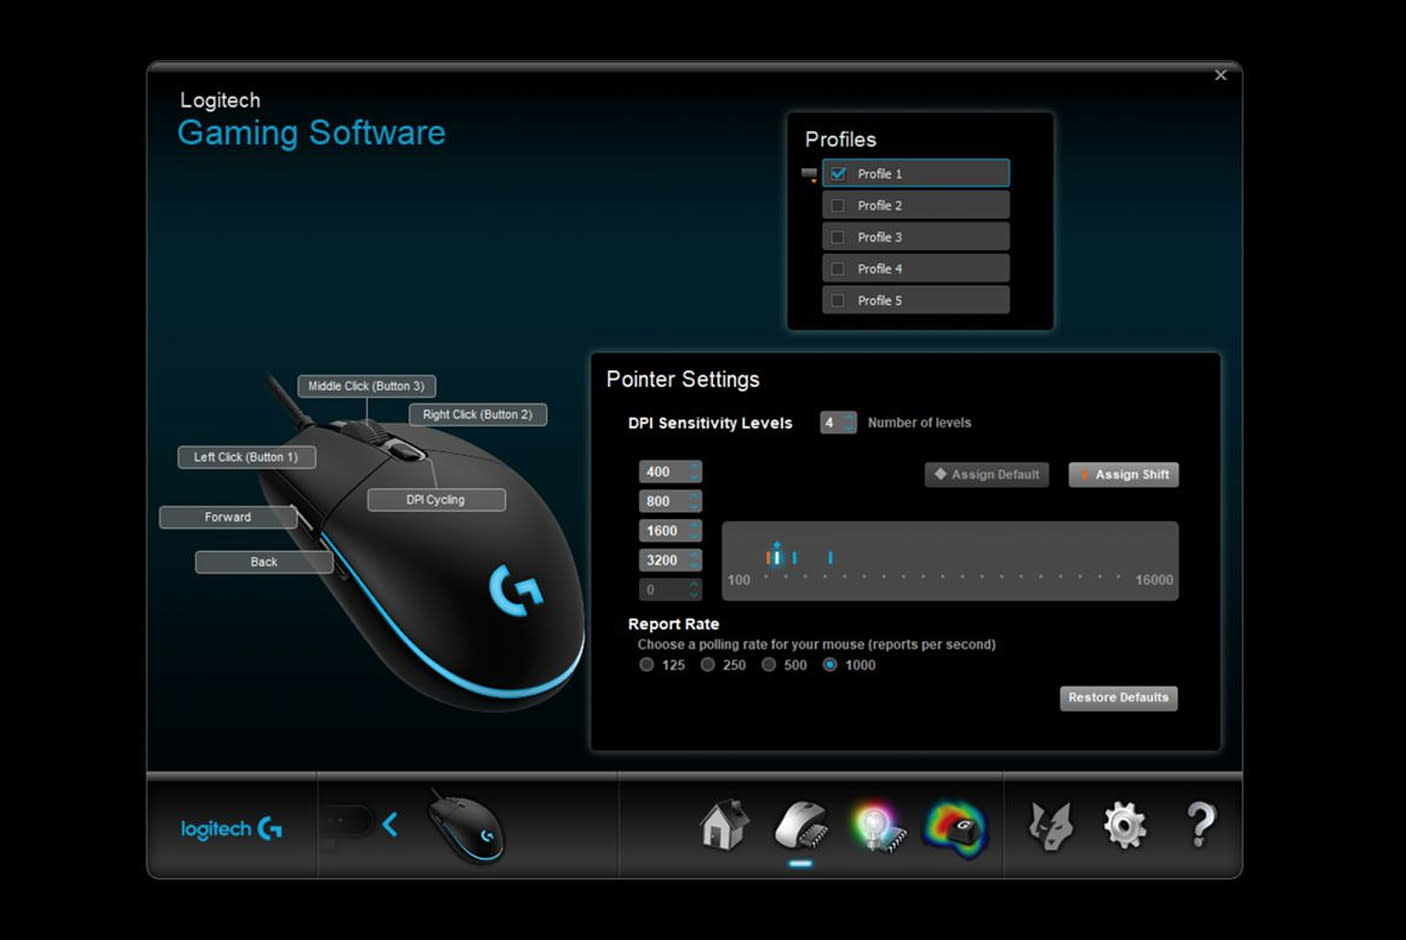Image resolution: width=1406 pixels, height=940 pixels.
Task: Open the pointer settings mouse-chip icon
Action: tap(800, 826)
